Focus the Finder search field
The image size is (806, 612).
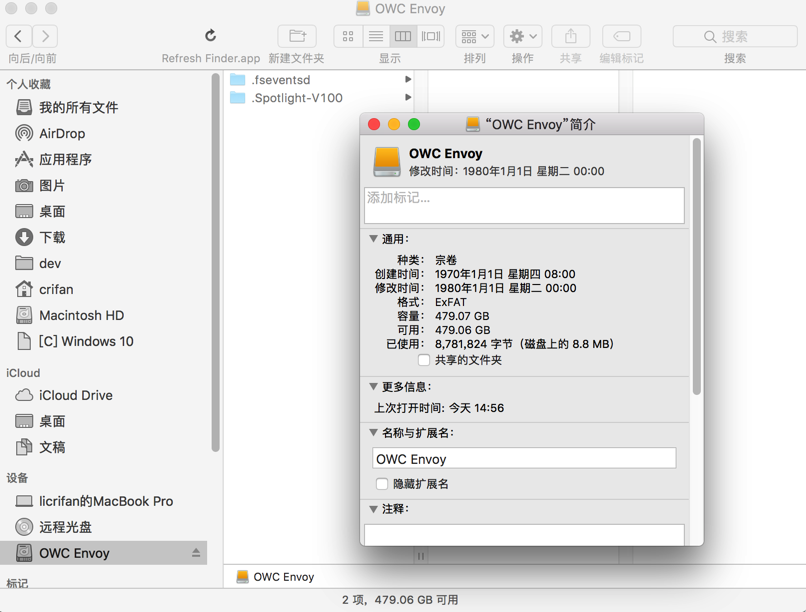[735, 36]
